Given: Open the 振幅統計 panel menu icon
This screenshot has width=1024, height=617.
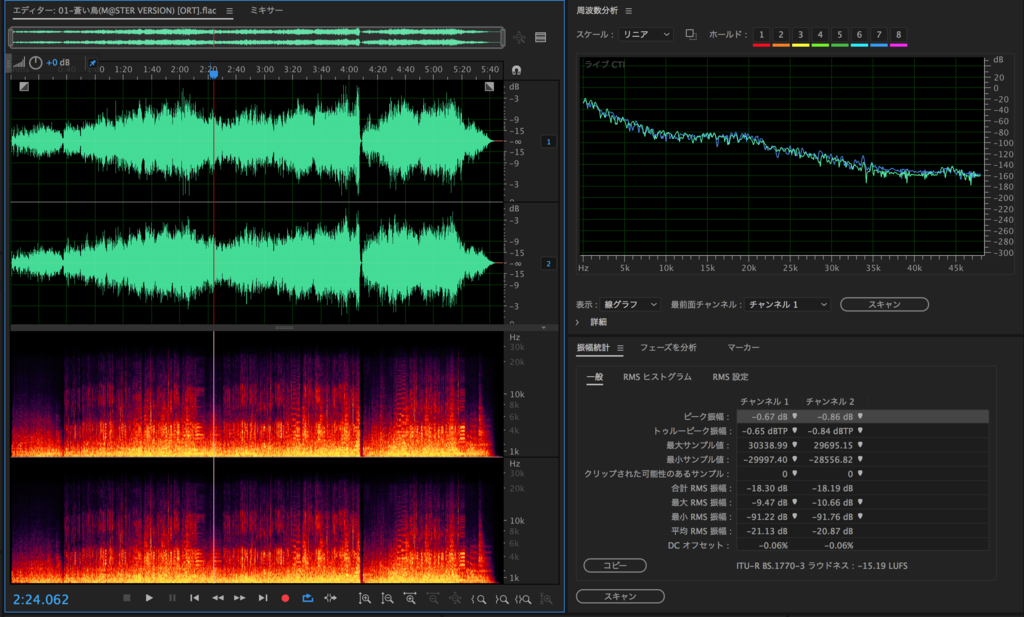Looking at the screenshot, I should click(620, 348).
